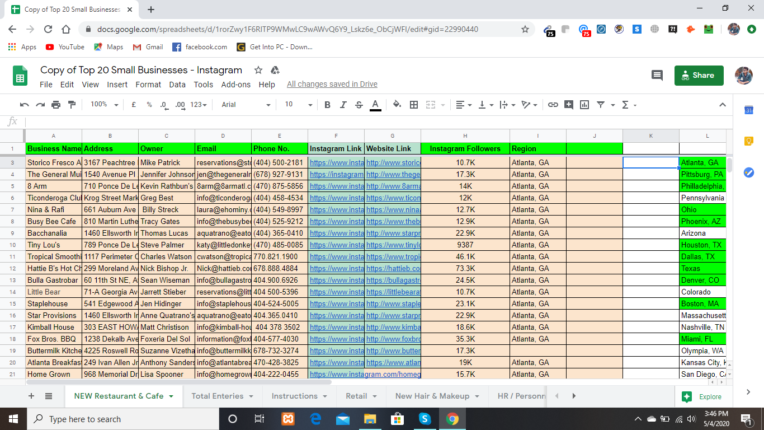Viewport: 764px width, 430px height.
Task: Click the Redo icon in the toolbar
Action: point(40,105)
